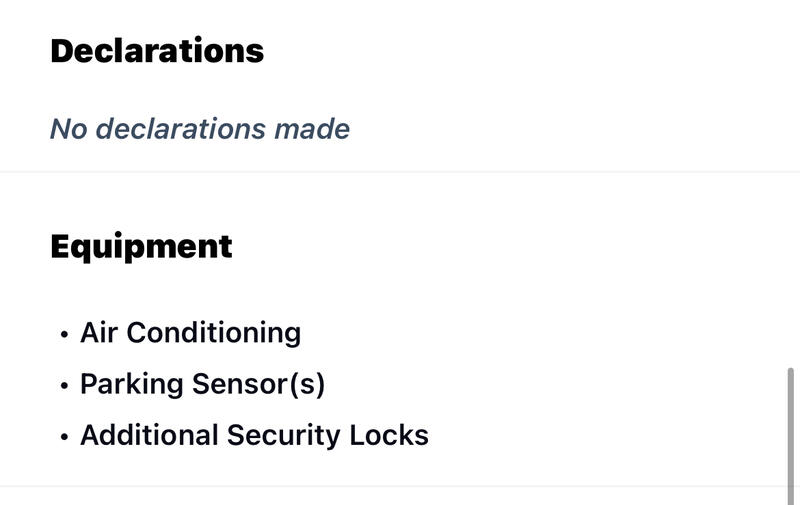The width and height of the screenshot is (800, 505).
Task: Click the Declarations section heading
Action: [157, 51]
